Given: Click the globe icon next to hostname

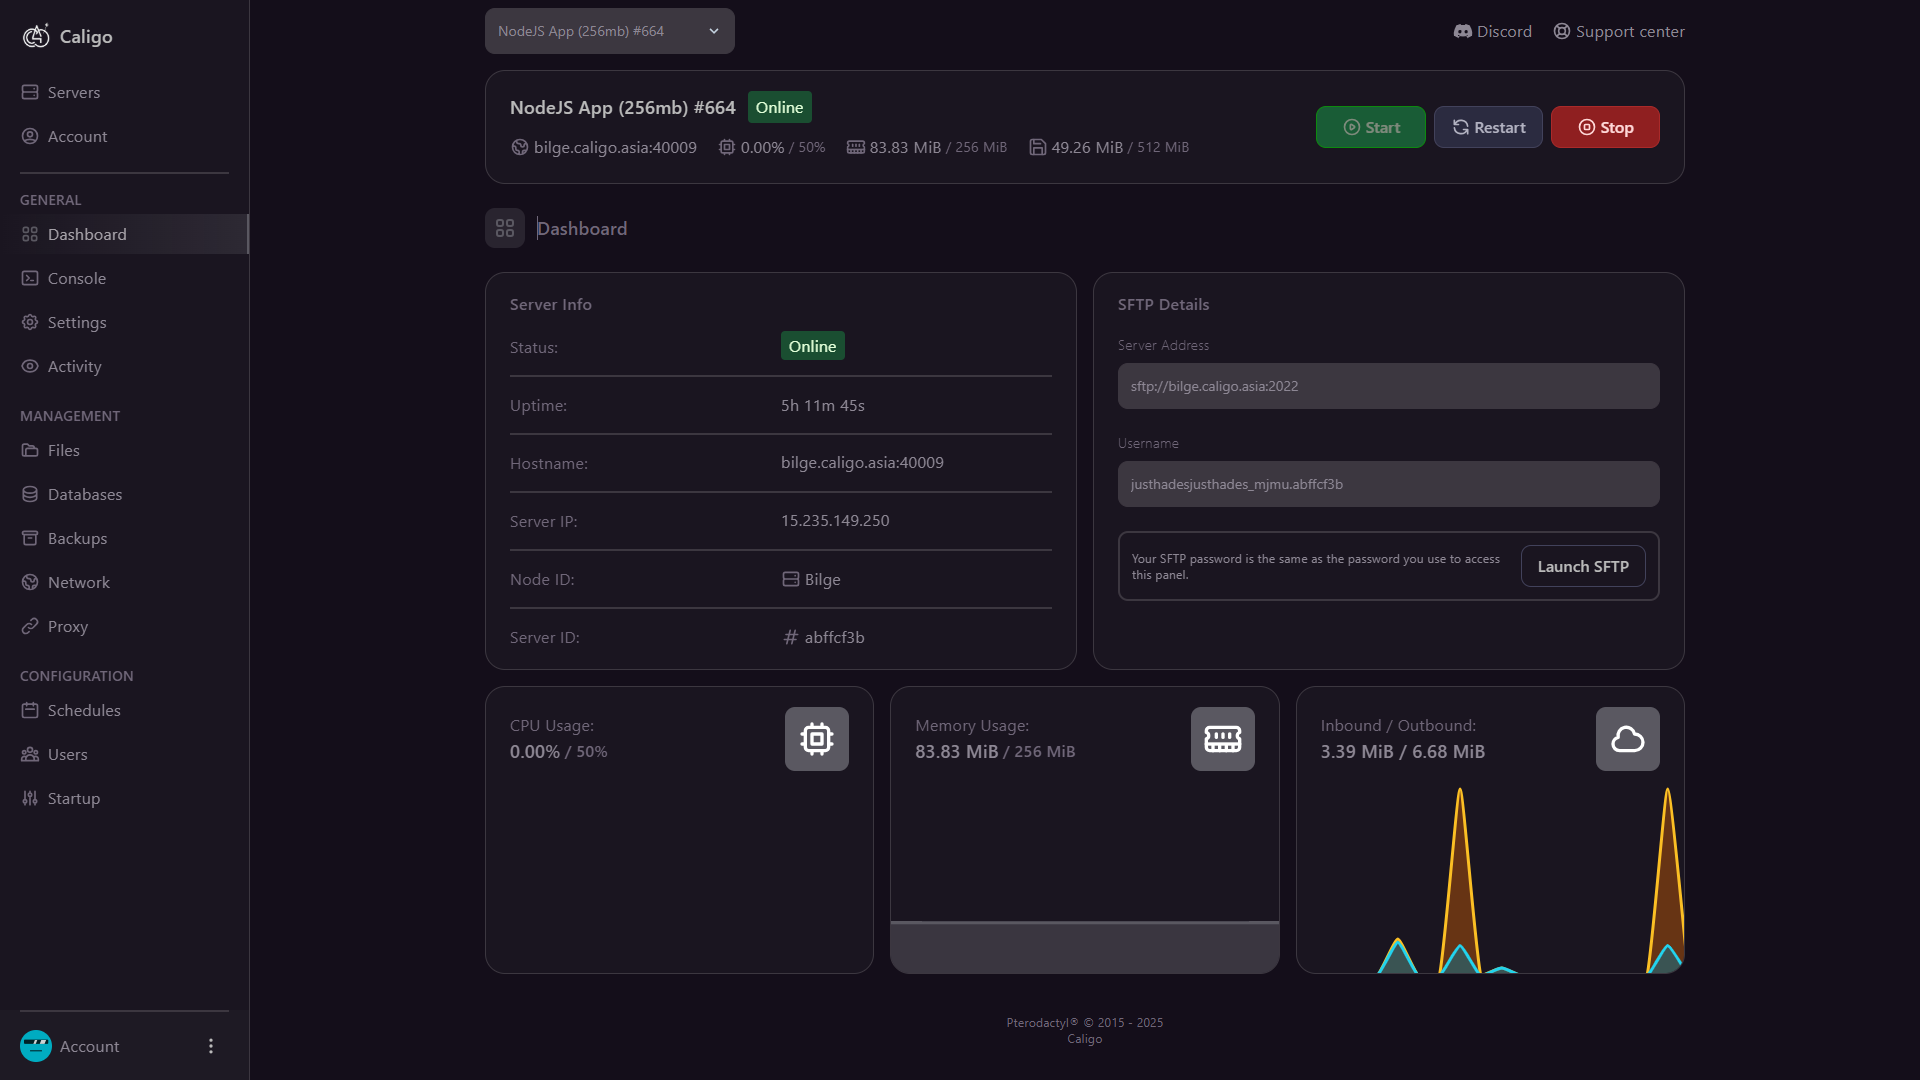Looking at the screenshot, I should click(x=519, y=147).
